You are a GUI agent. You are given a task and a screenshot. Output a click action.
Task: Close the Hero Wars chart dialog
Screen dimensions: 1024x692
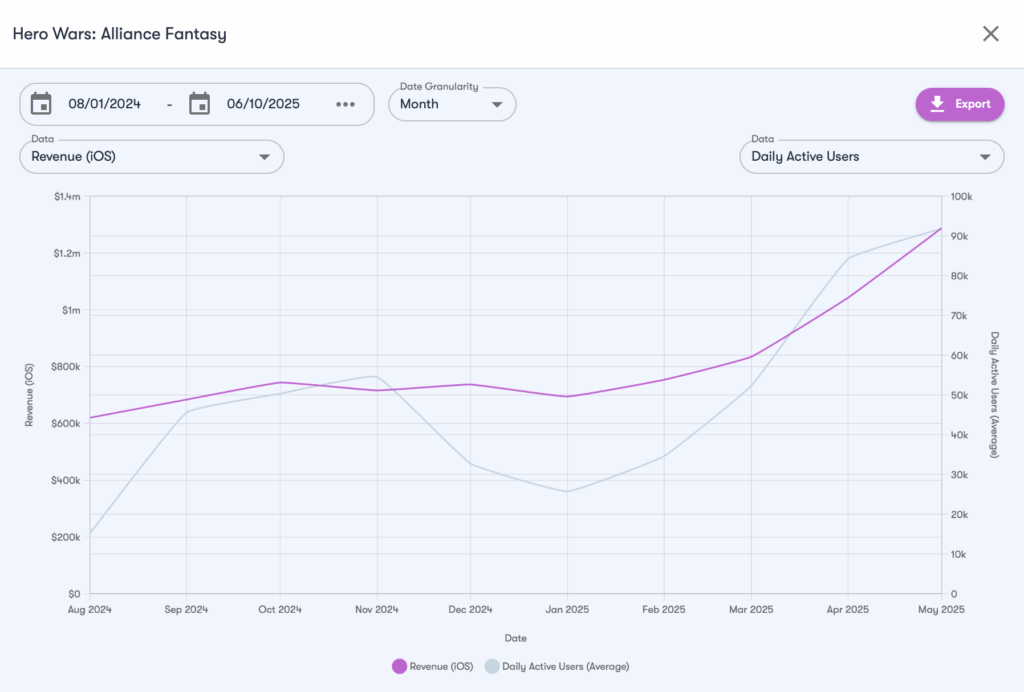(x=990, y=34)
